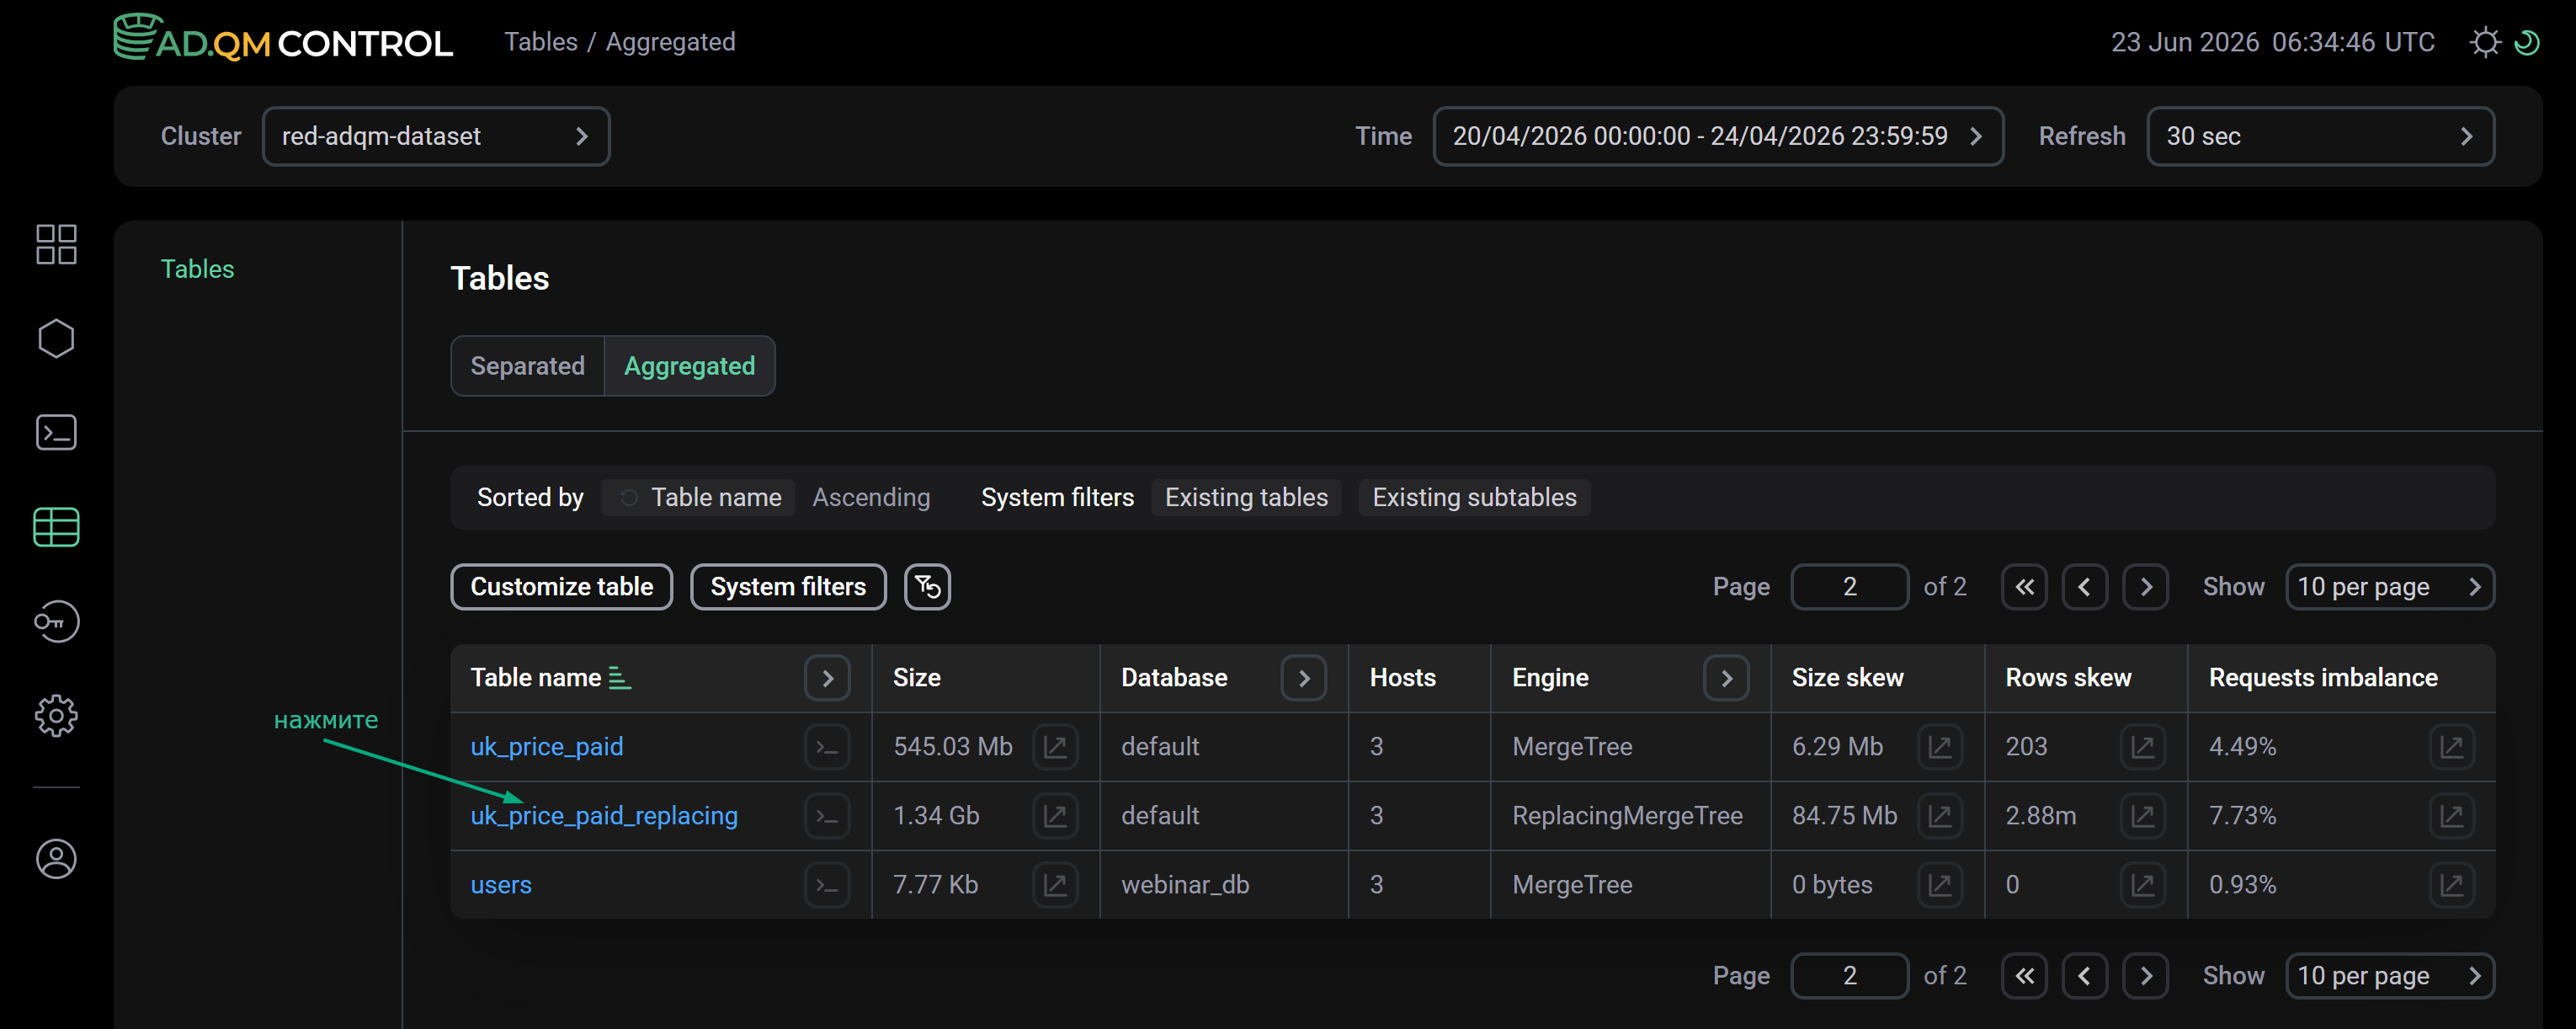
Task: Go to first page, top pagination
Action: (x=2025, y=587)
